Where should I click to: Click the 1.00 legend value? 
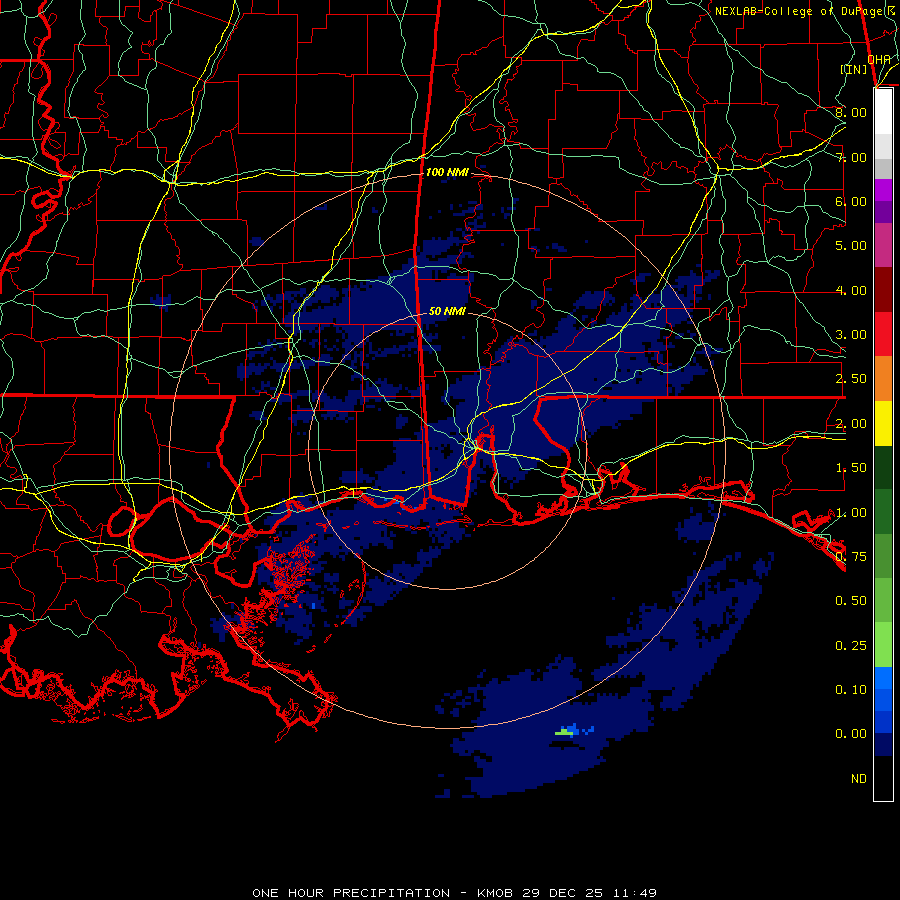pyautogui.click(x=851, y=513)
